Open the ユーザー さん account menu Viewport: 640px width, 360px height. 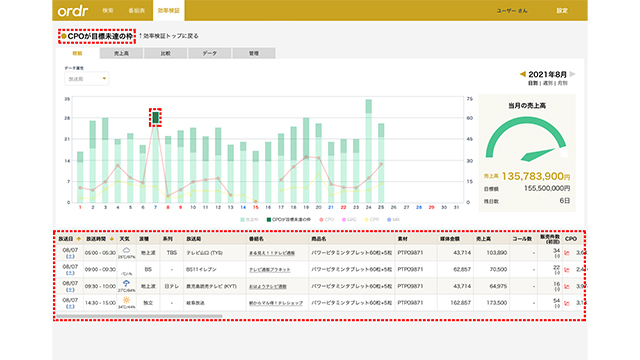click(x=512, y=11)
